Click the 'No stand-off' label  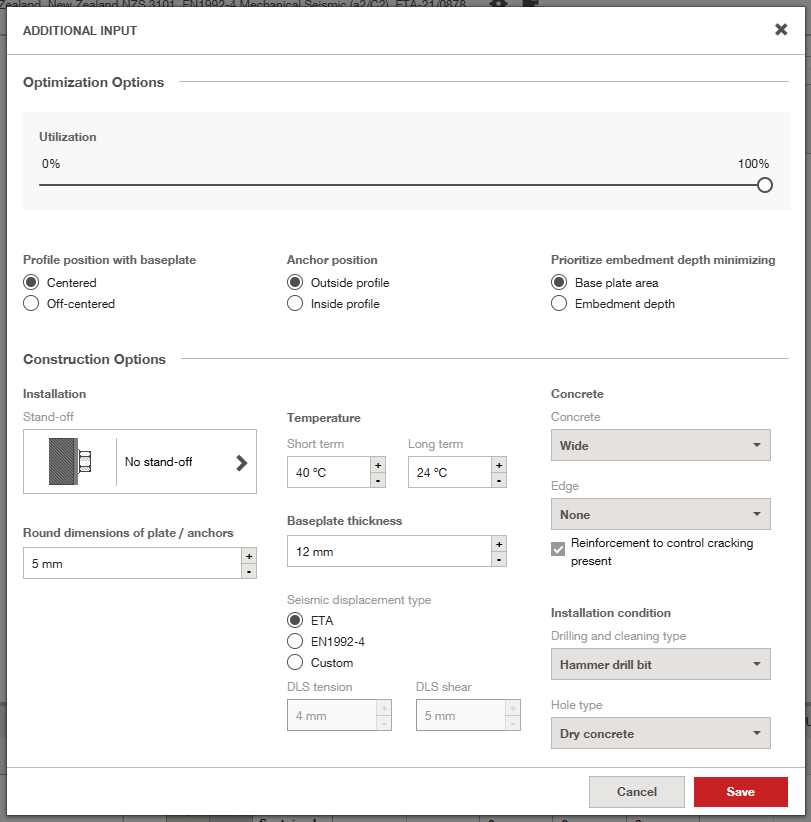[158, 462]
